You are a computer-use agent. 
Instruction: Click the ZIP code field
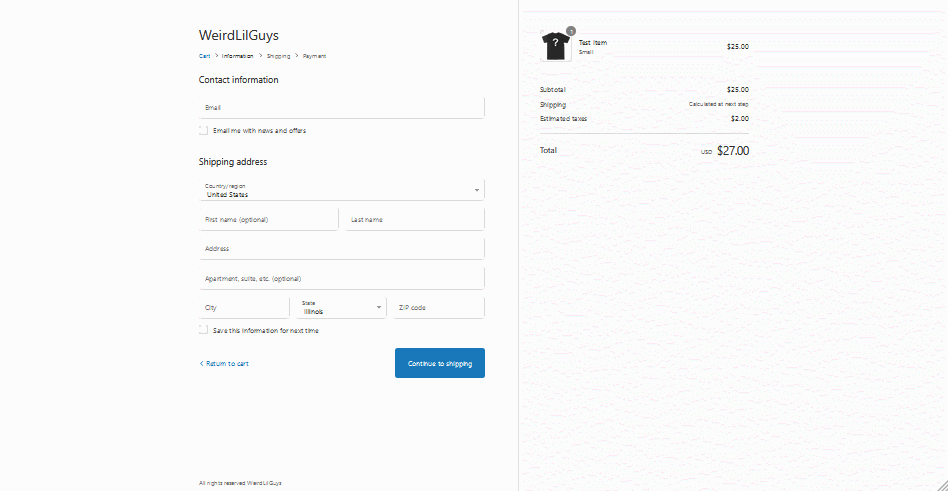coord(439,307)
